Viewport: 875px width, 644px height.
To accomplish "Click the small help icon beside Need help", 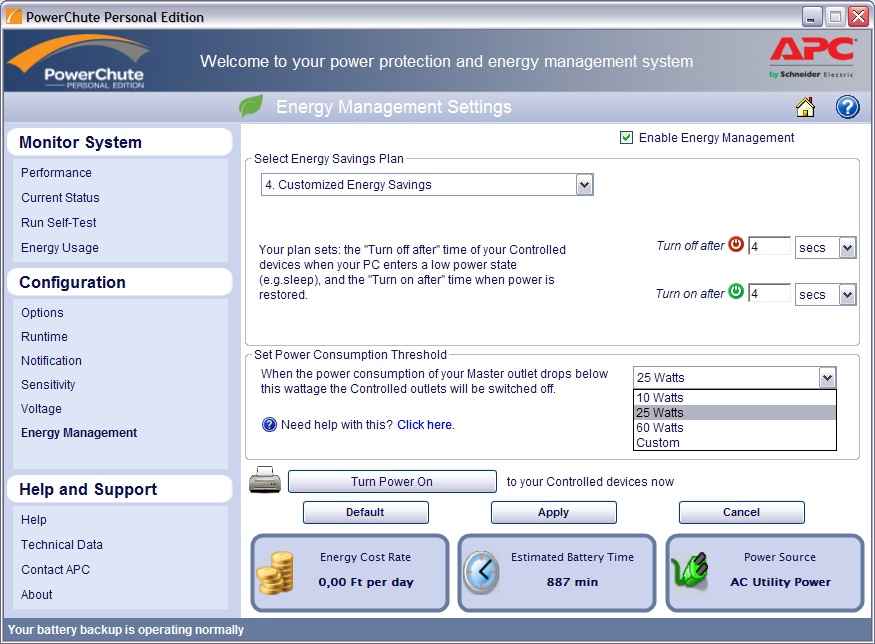I will click(x=269, y=425).
